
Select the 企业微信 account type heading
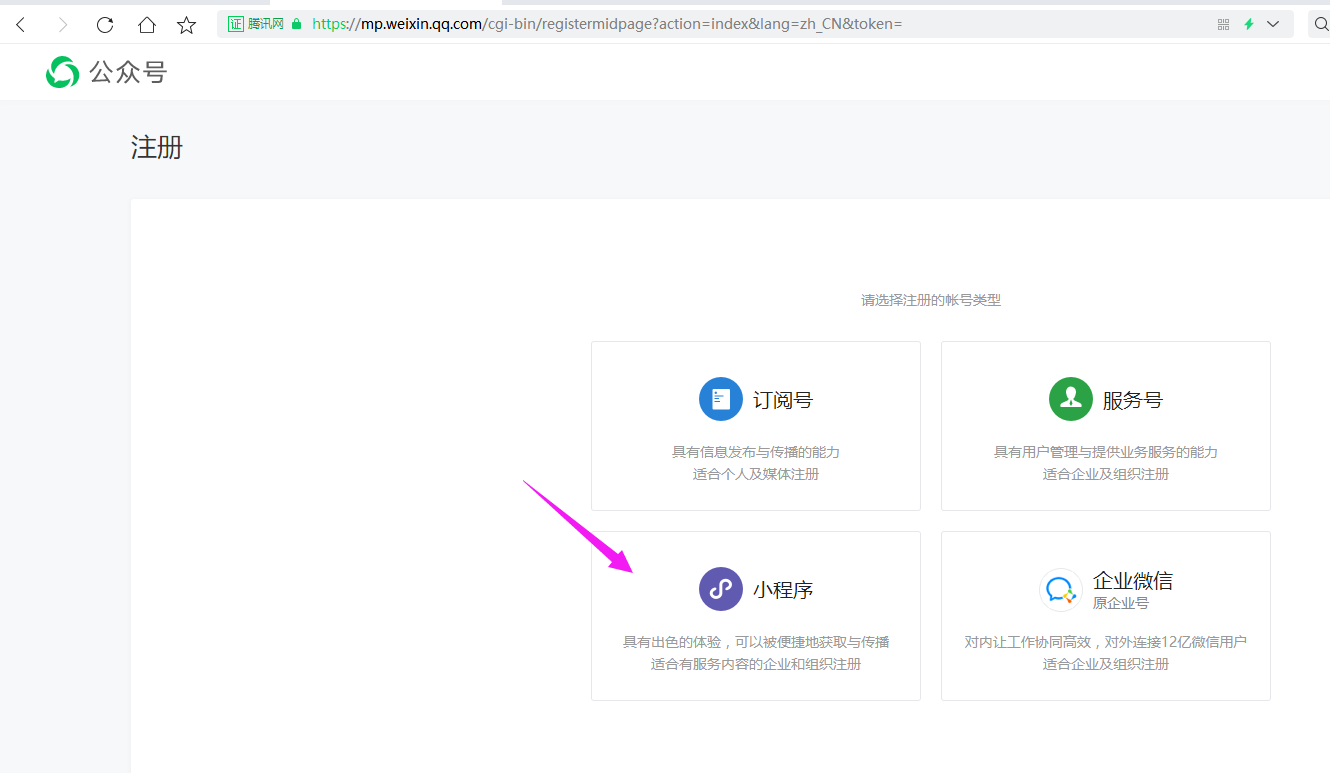(x=1133, y=580)
